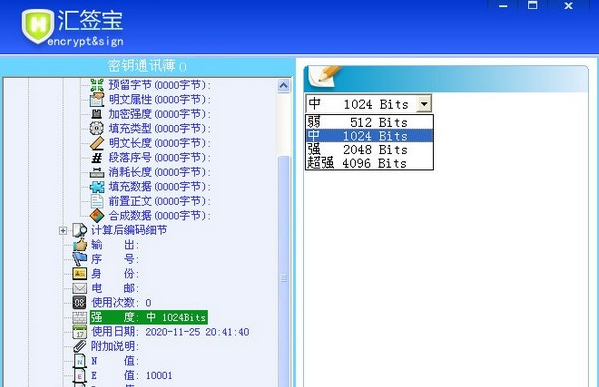This screenshot has height=387, width=599.
Task: Close the 汇签宝 window
Action: [568, 6]
